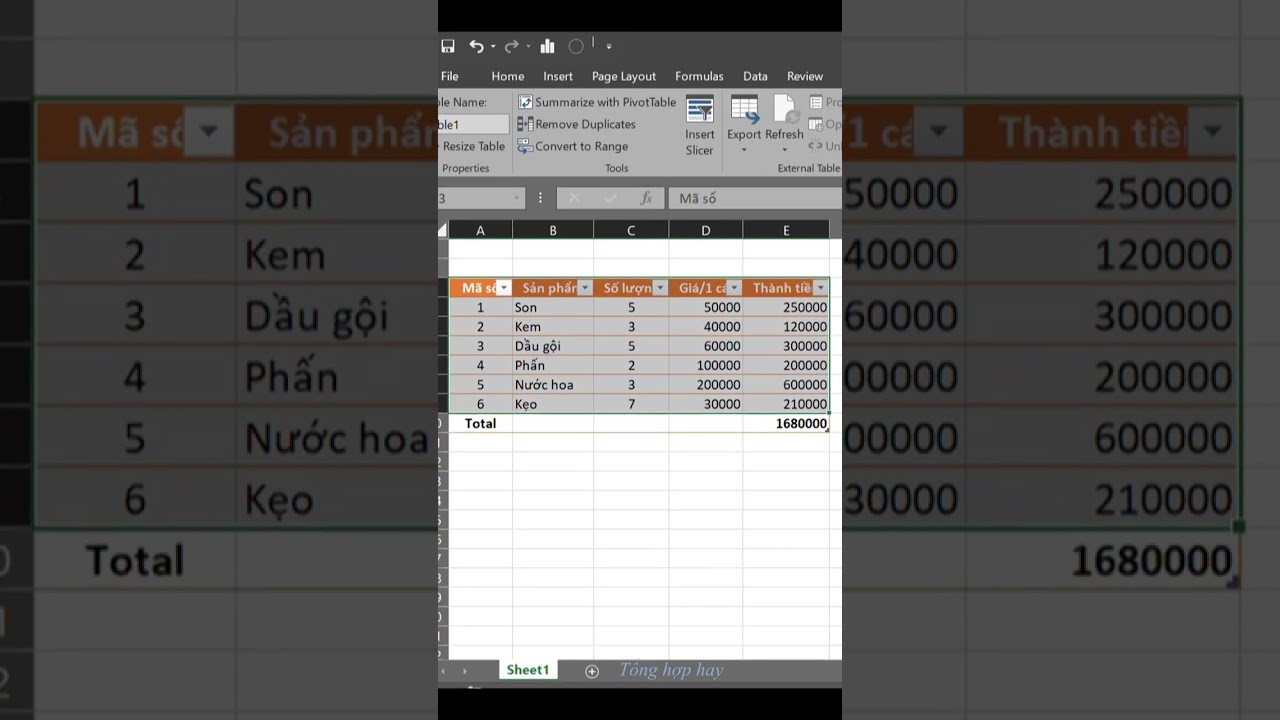Open filter dropdown on Thành tiền column
Viewport: 1280px width, 720px height.
pos(820,288)
